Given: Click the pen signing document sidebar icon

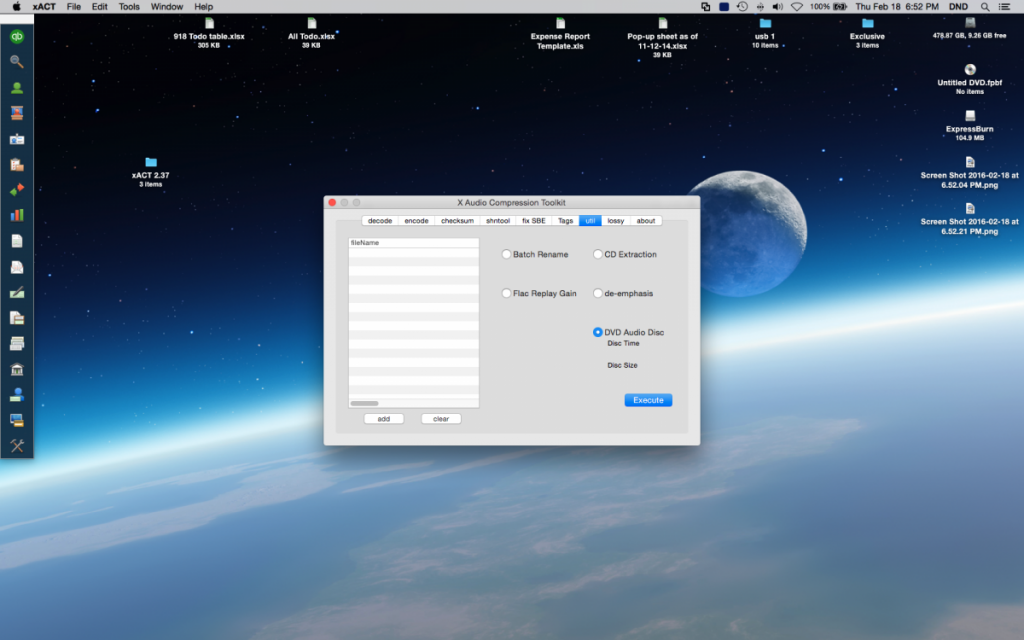Looking at the screenshot, I should [x=17, y=293].
